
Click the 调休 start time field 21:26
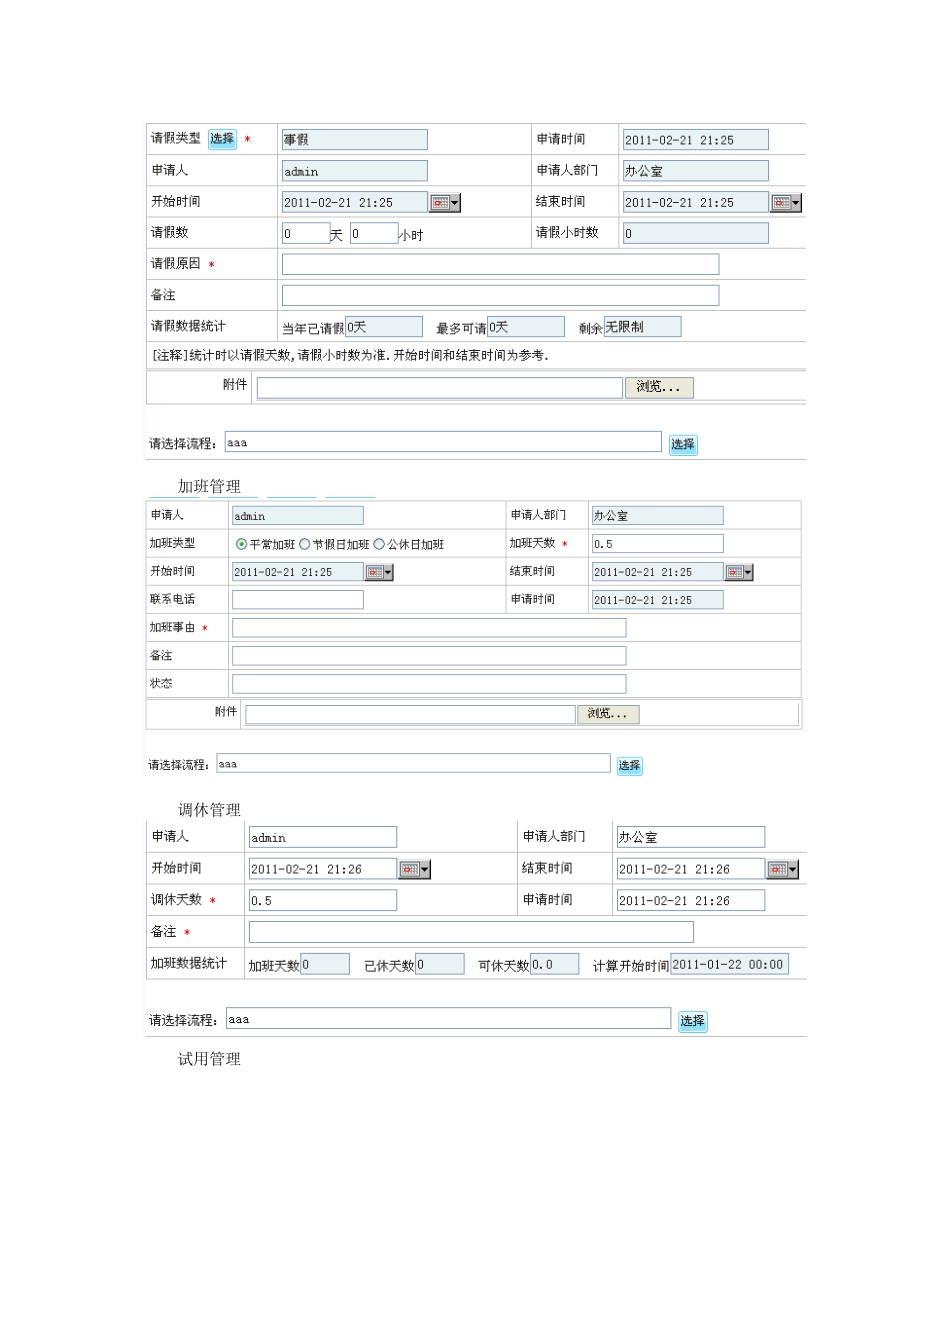[323, 869]
